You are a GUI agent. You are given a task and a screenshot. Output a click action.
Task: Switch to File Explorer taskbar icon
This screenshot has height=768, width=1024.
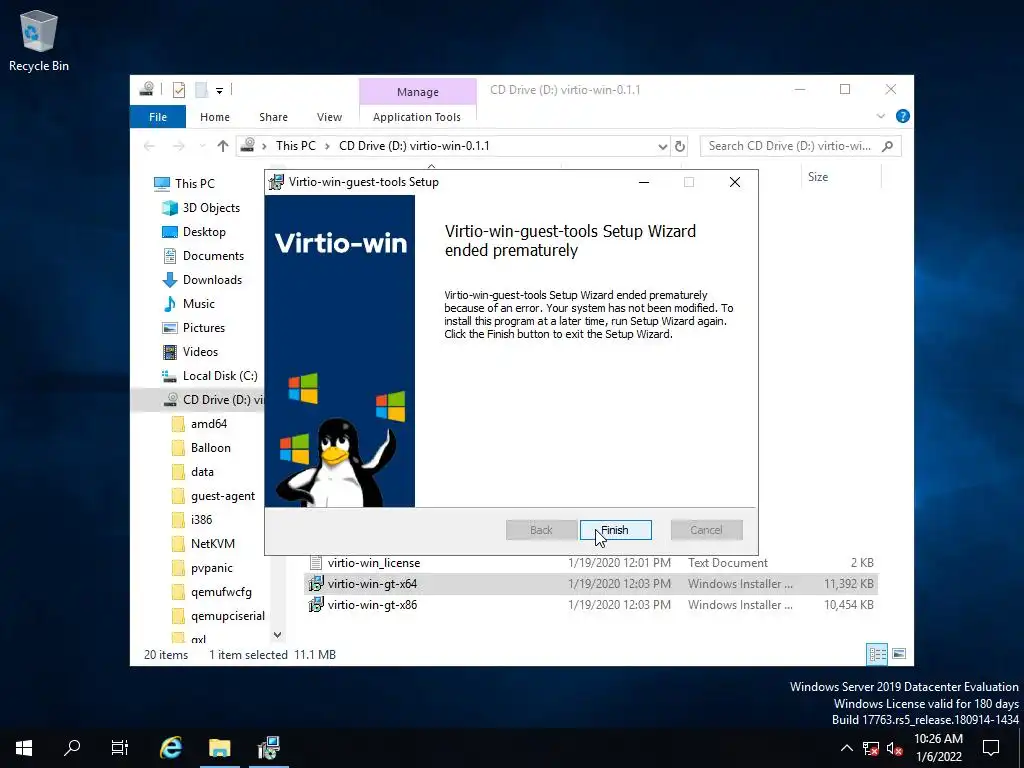[x=219, y=748]
